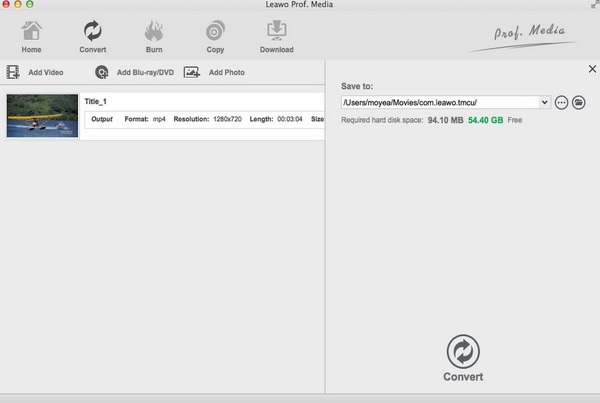Switch to the Convert module

(93, 37)
